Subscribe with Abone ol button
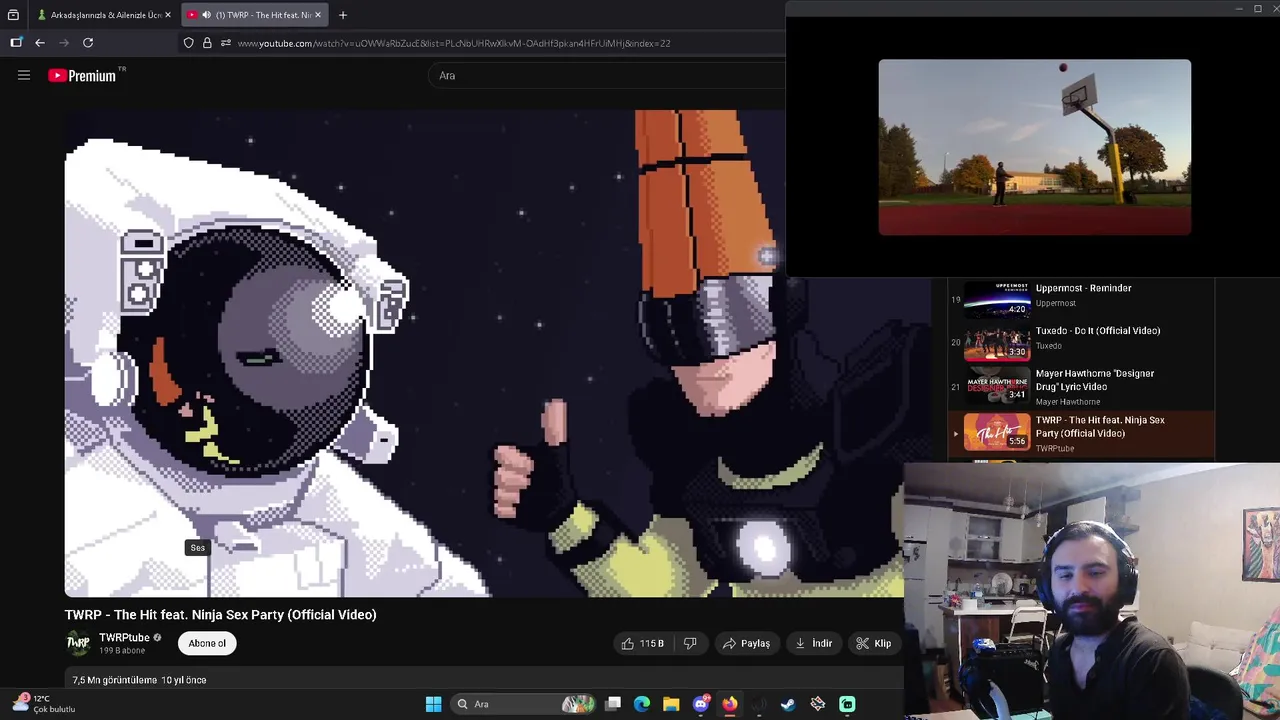This screenshot has height=720, width=1280. pyautogui.click(x=207, y=644)
